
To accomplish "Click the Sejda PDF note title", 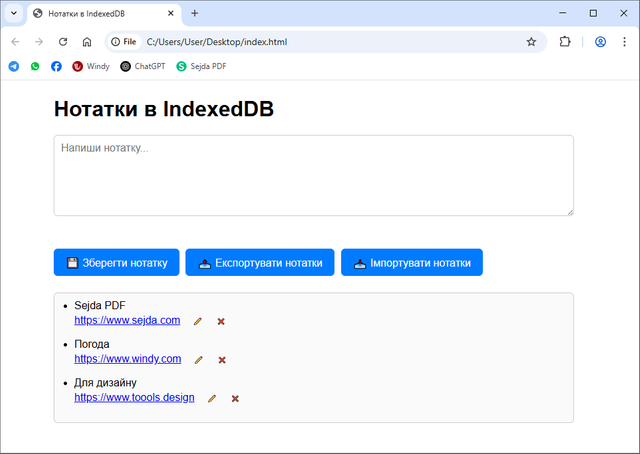I will point(100,305).
